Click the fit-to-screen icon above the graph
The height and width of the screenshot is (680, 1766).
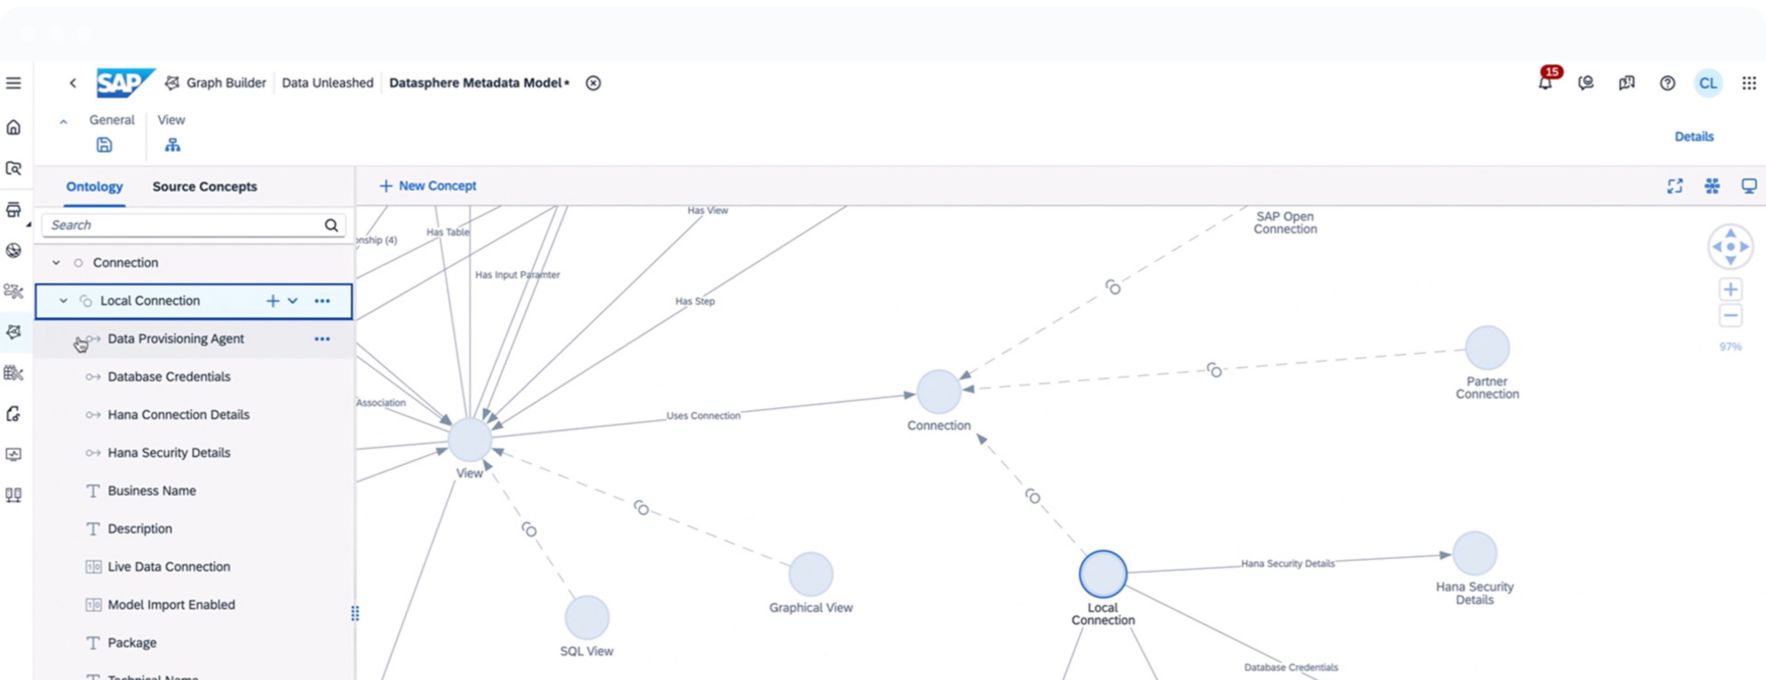pos(1674,186)
